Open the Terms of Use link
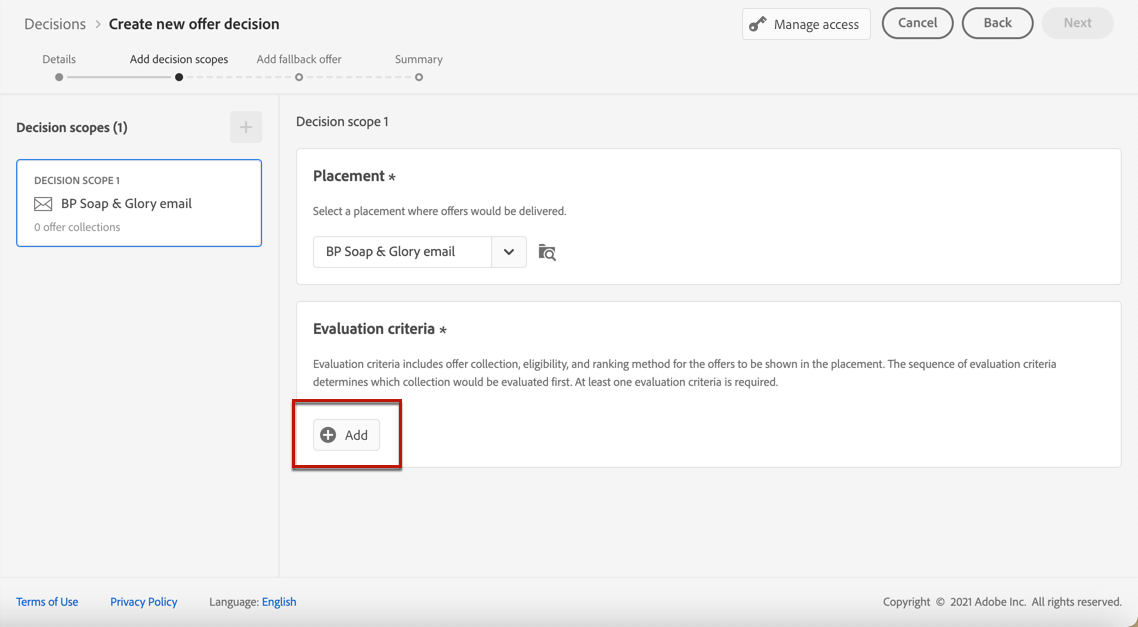 (47, 602)
